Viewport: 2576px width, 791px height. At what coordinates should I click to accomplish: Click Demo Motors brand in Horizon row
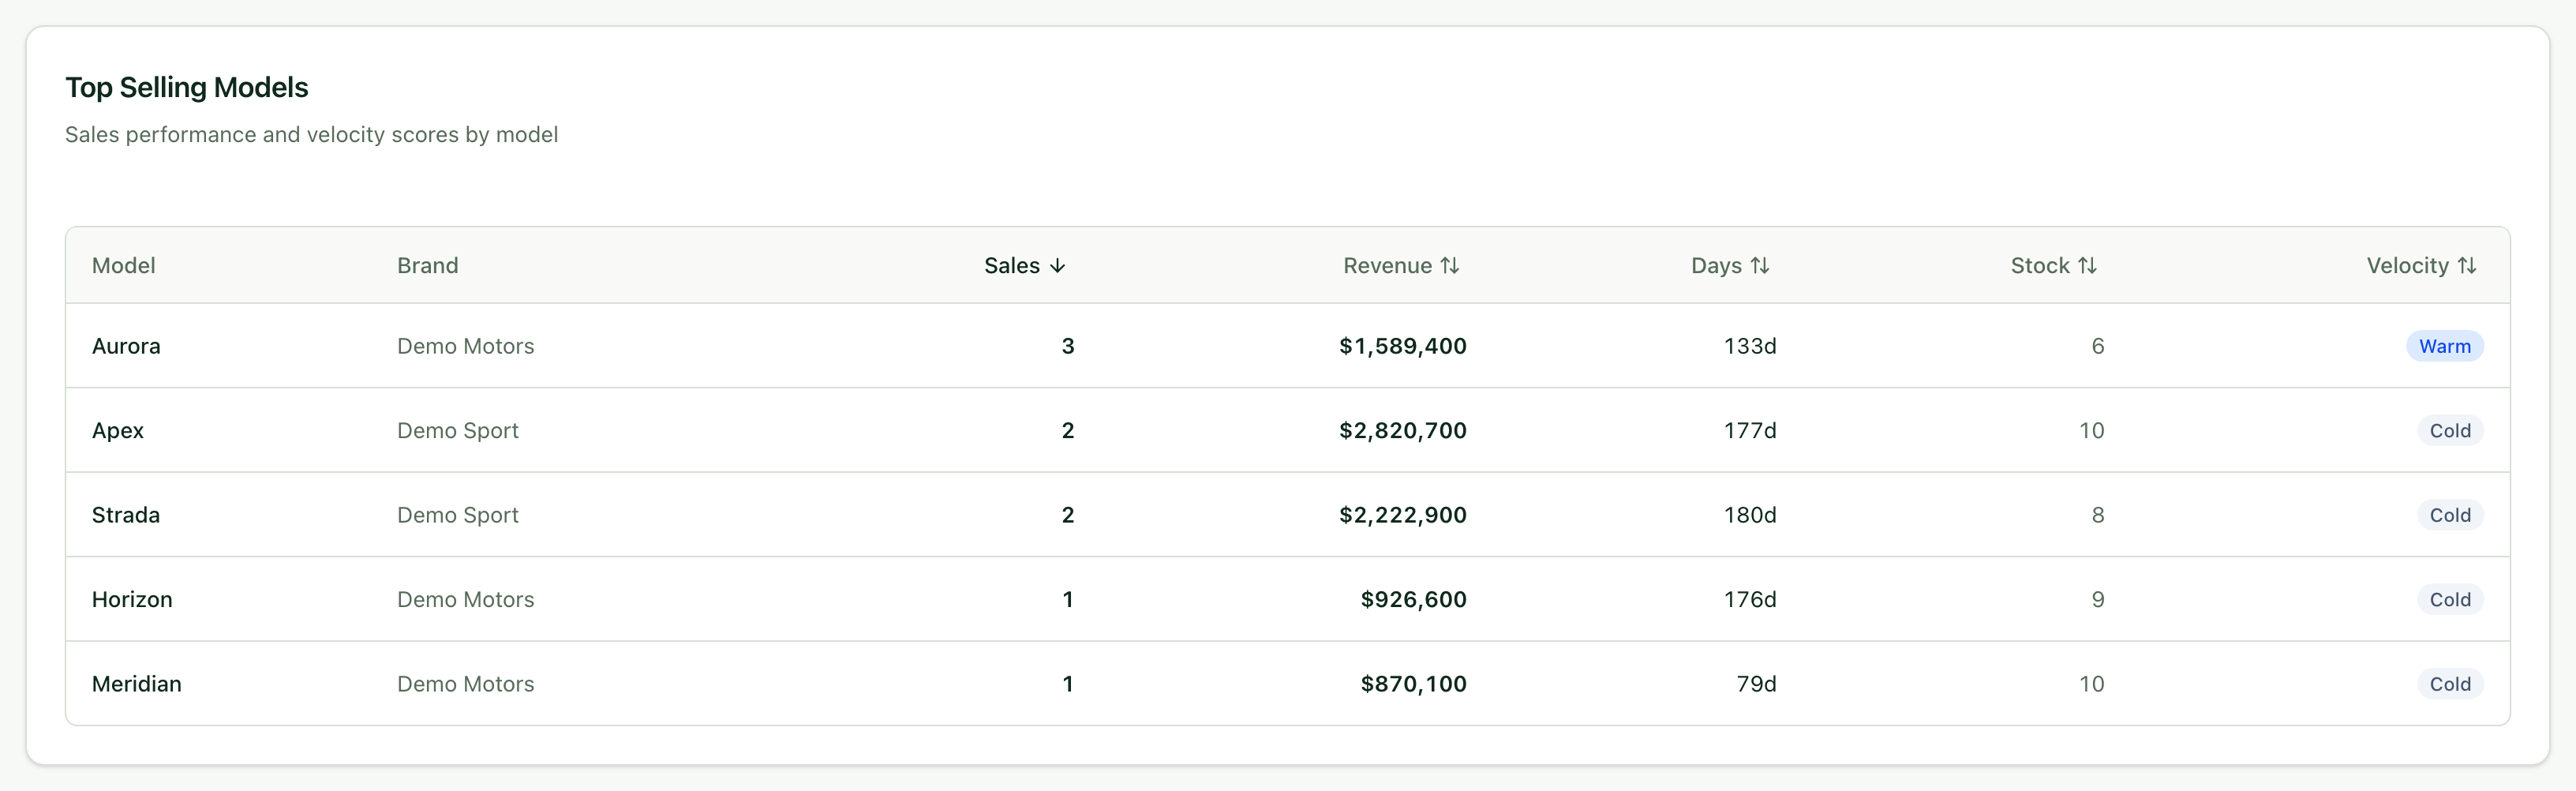click(466, 600)
